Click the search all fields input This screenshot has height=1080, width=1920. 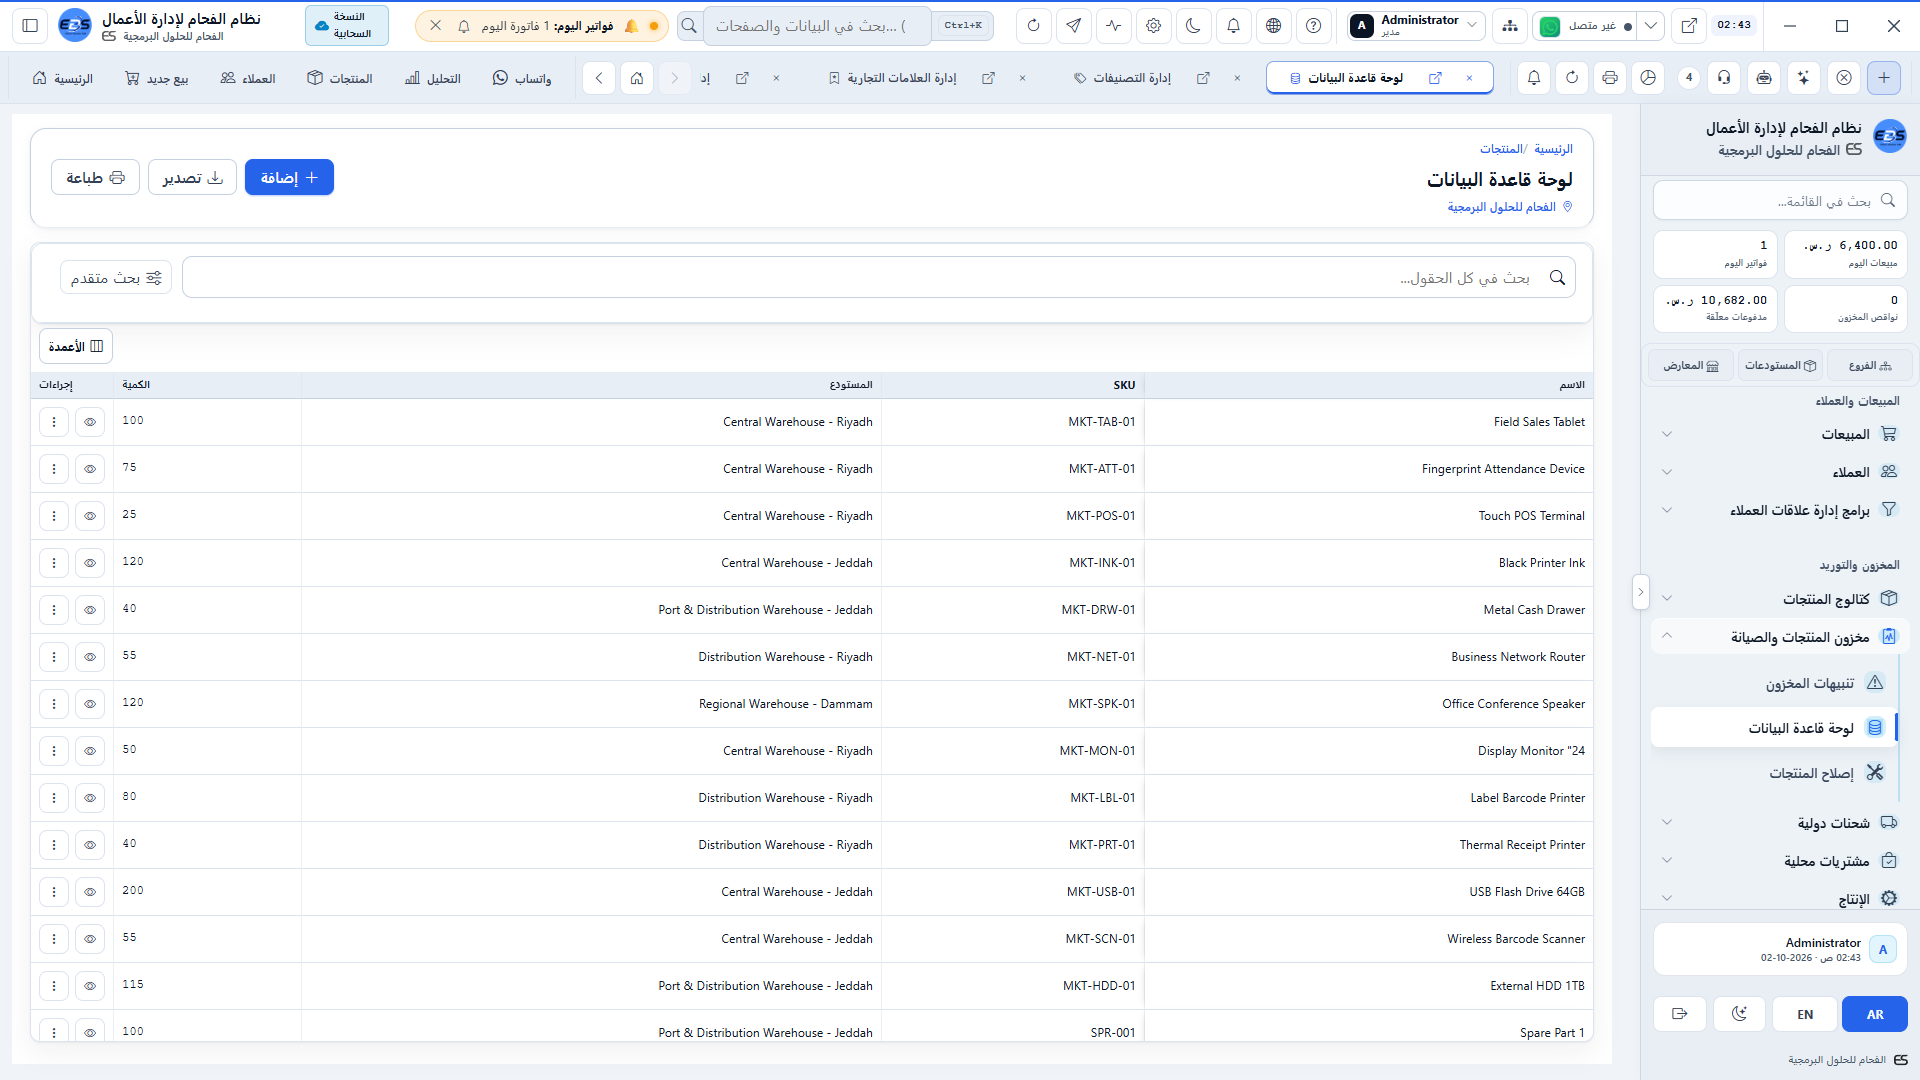878,278
